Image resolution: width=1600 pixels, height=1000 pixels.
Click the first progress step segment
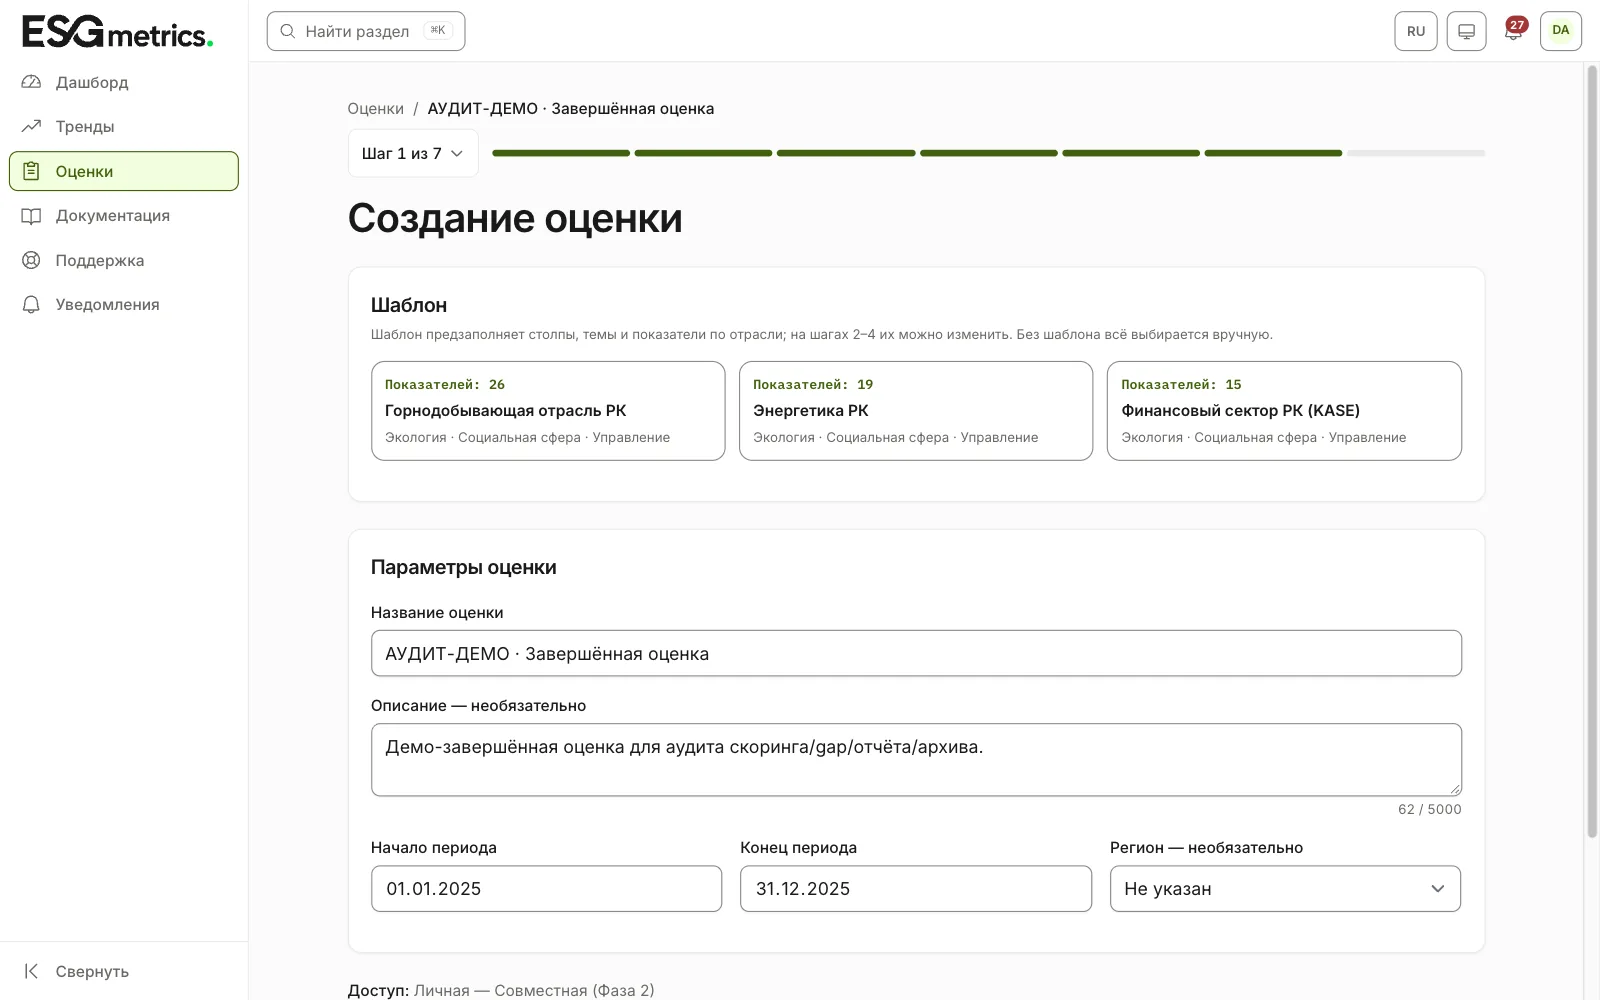pyautogui.click(x=561, y=153)
